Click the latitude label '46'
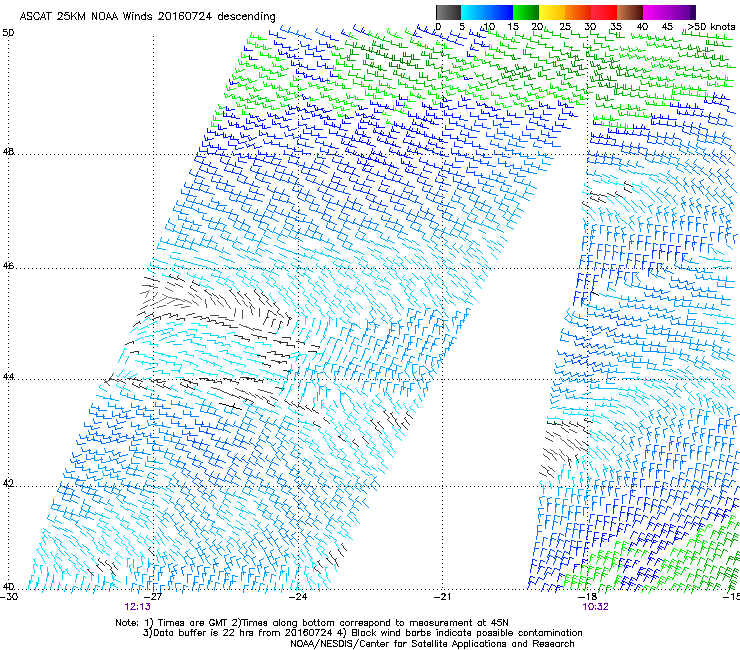Viewport: 740px width, 650px height. pos(8,266)
